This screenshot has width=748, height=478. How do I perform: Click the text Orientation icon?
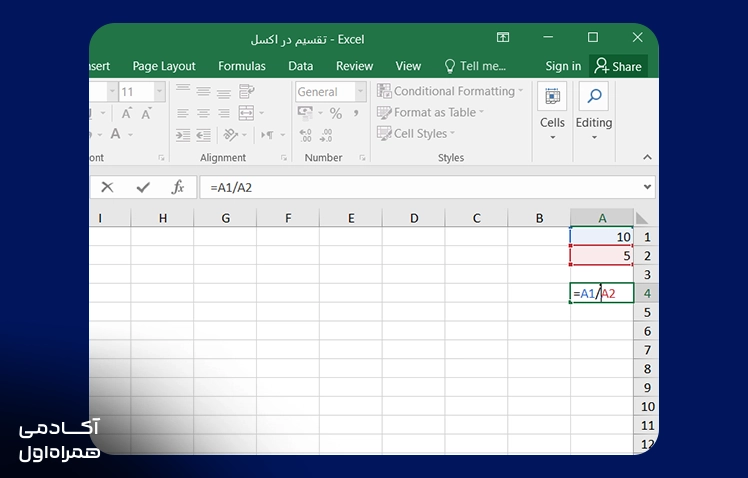click(x=231, y=135)
